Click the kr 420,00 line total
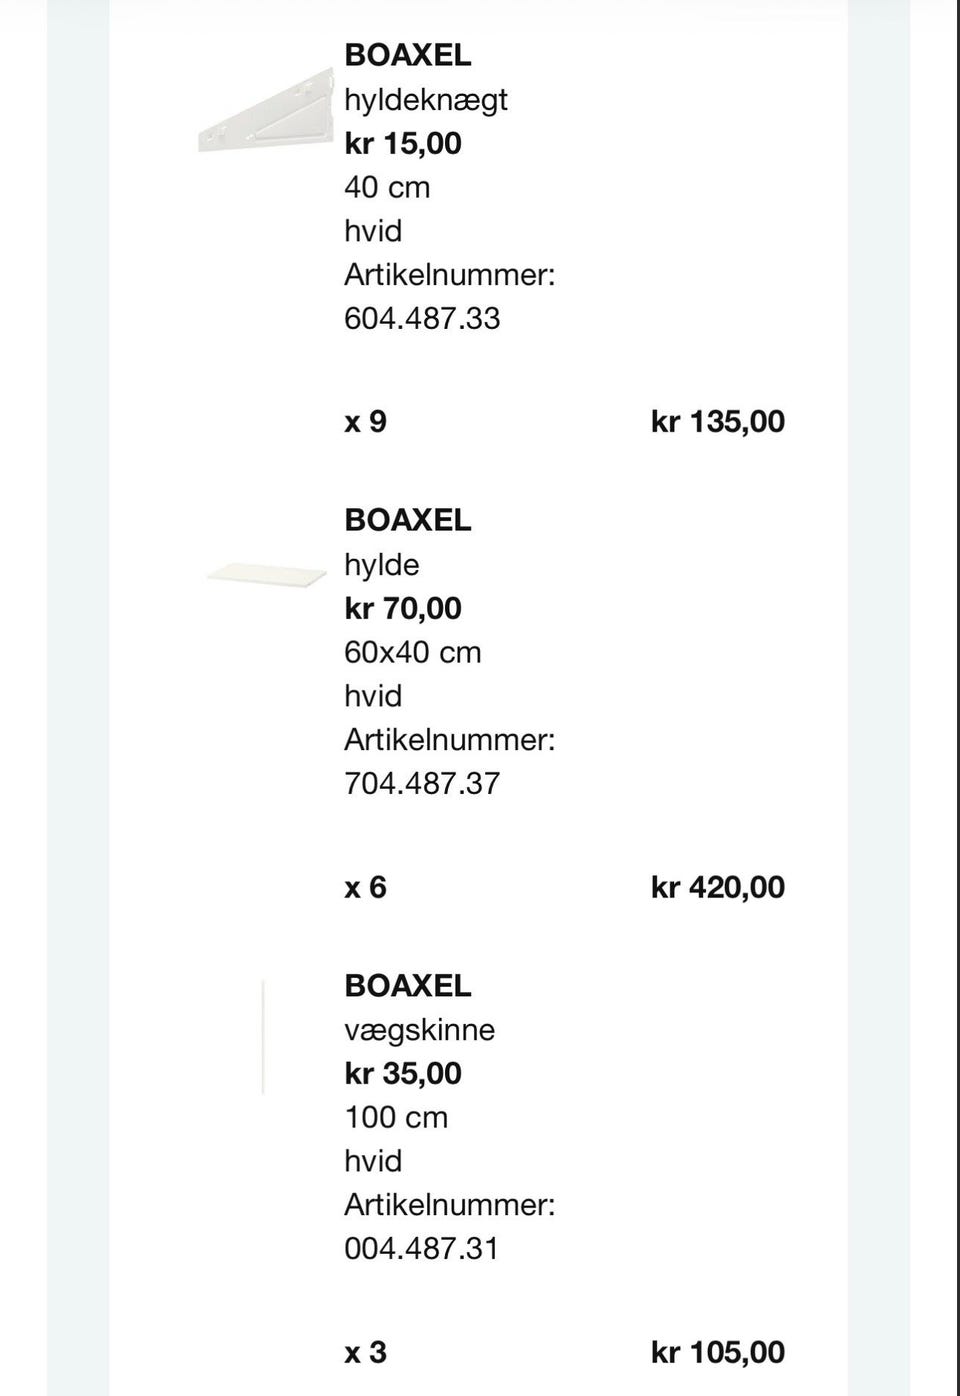 coord(718,887)
